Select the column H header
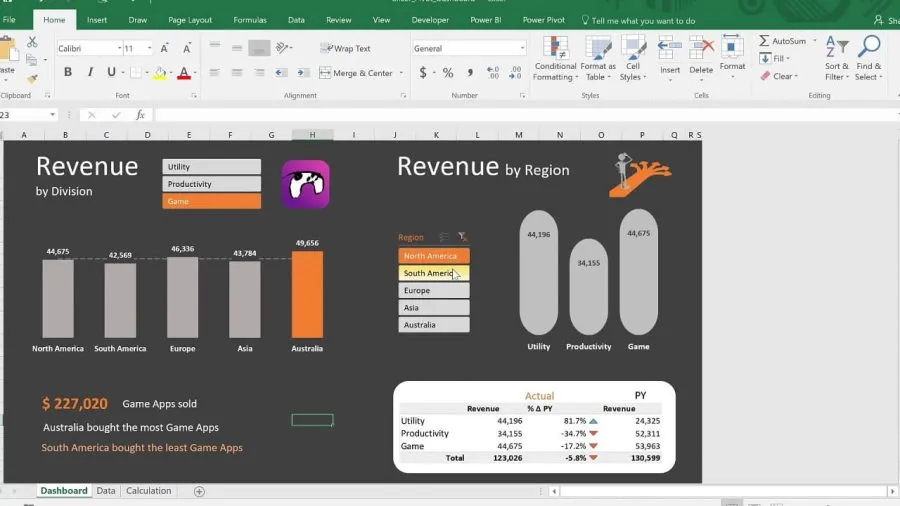 312,135
